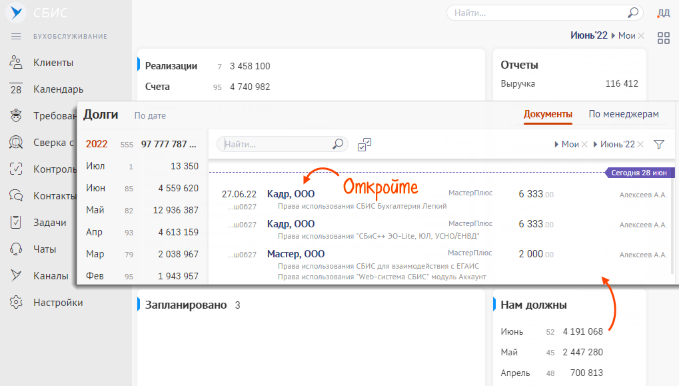
Task: Remove Июнь'22 filter in Долги panel
Action: pos(640,144)
